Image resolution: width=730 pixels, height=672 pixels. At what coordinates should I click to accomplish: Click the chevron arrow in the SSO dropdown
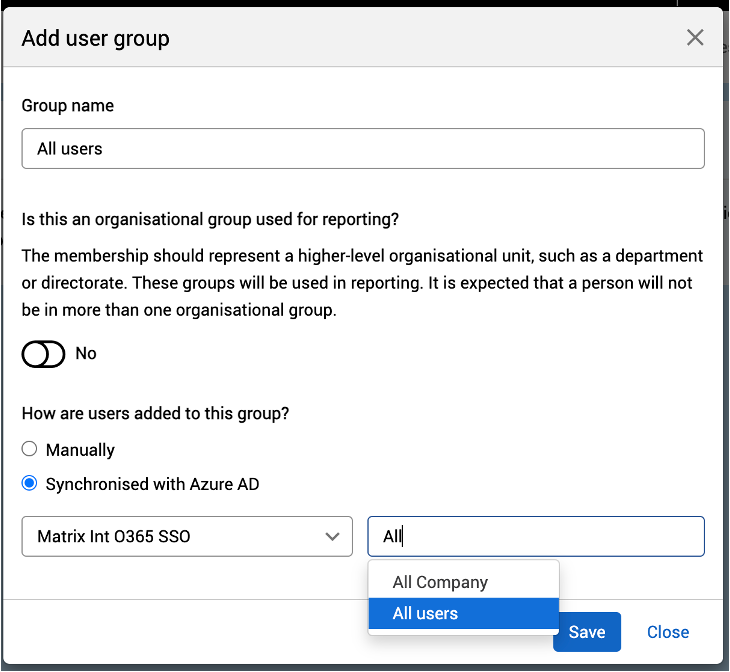tap(333, 537)
